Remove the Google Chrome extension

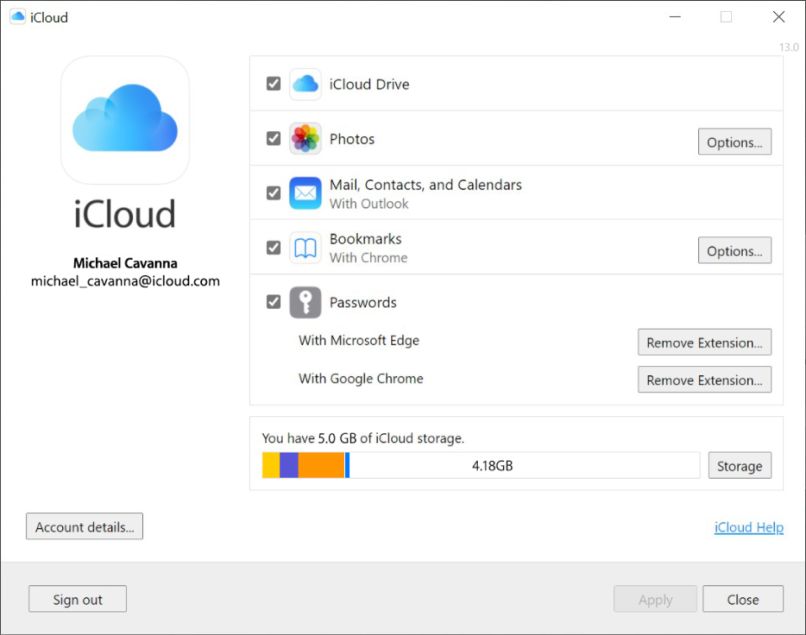(x=704, y=380)
